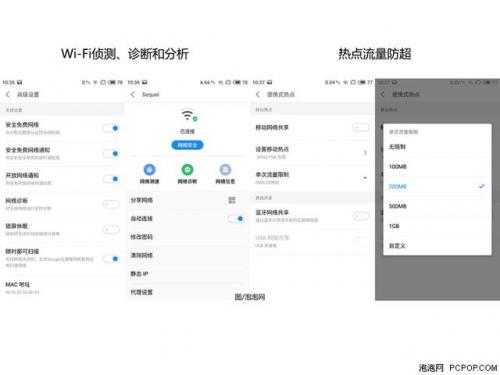Tap the 分享网络 row label
The image size is (500, 375).
142,200
